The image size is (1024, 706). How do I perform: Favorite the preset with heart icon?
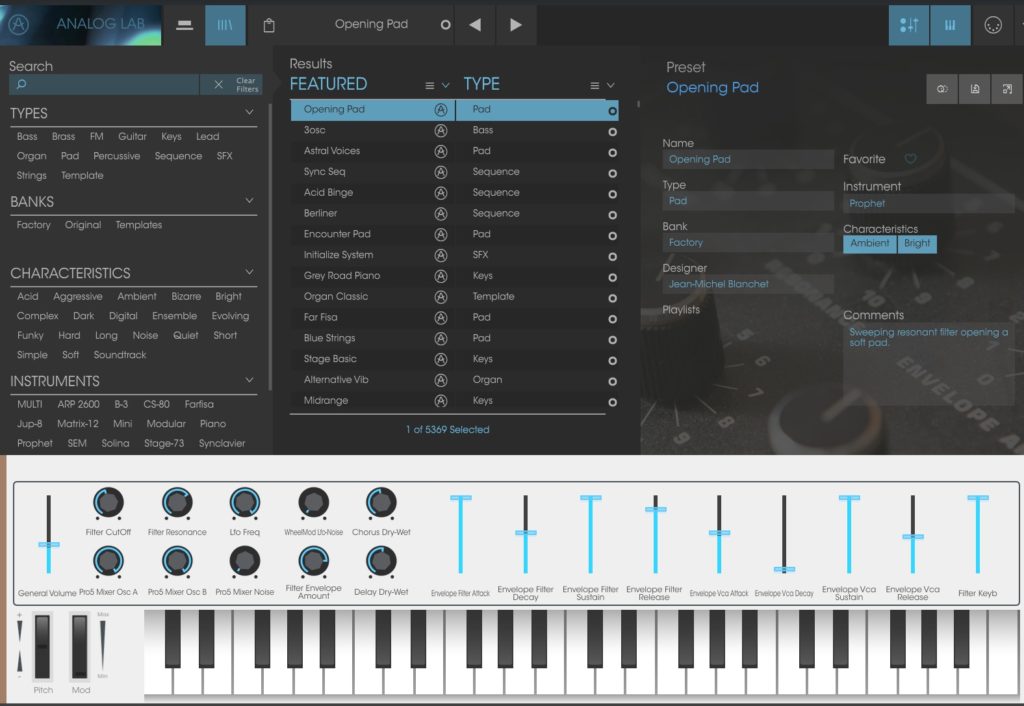click(x=910, y=159)
